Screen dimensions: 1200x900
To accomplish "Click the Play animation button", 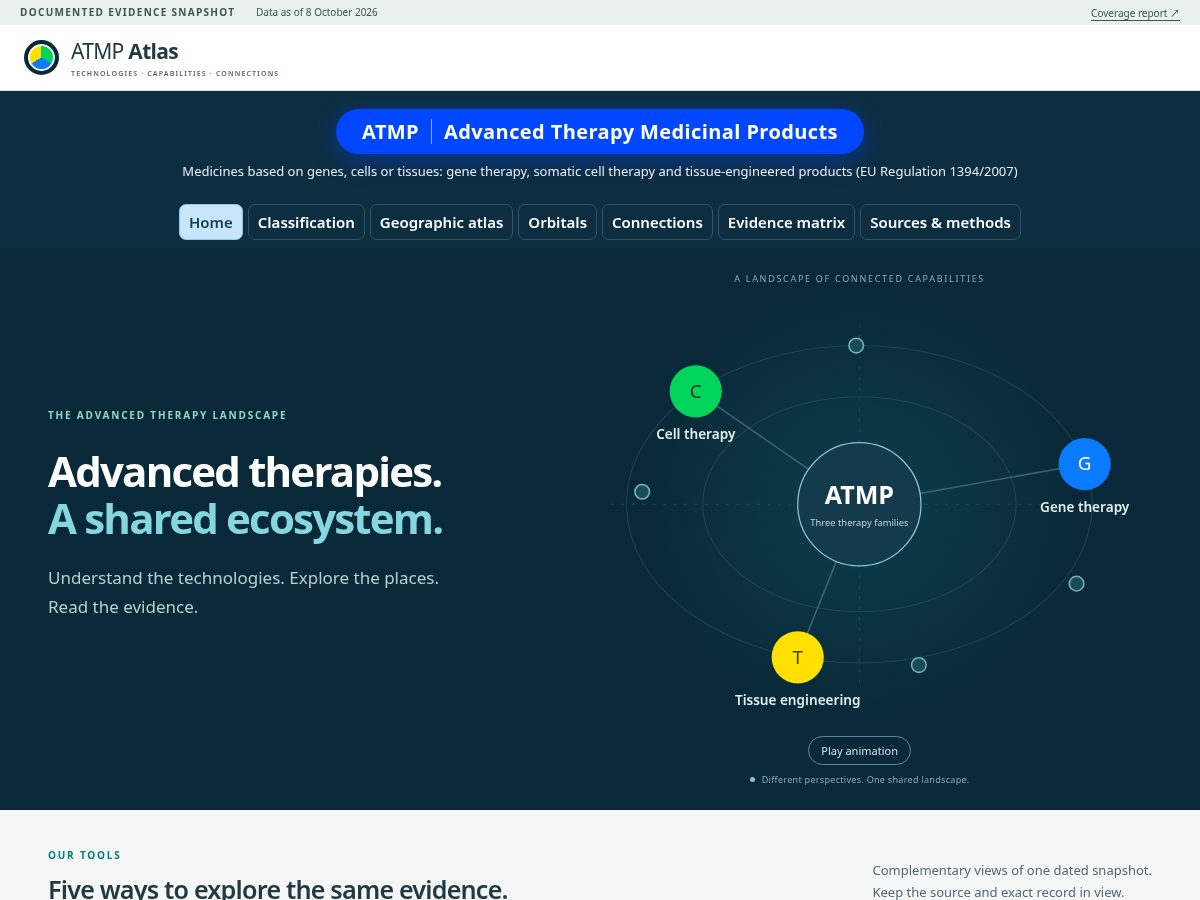I will (x=859, y=751).
